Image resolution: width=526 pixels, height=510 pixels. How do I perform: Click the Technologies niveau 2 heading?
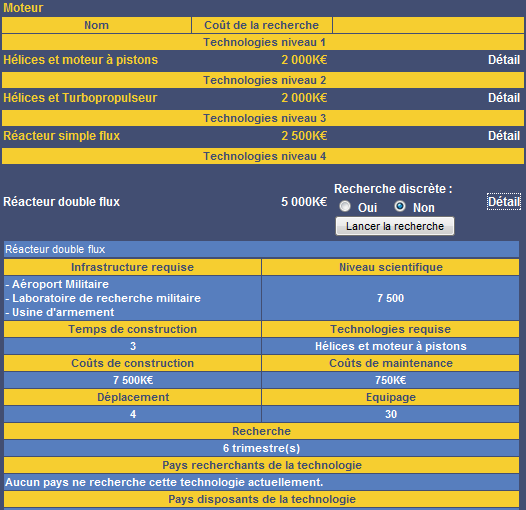point(263,80)
